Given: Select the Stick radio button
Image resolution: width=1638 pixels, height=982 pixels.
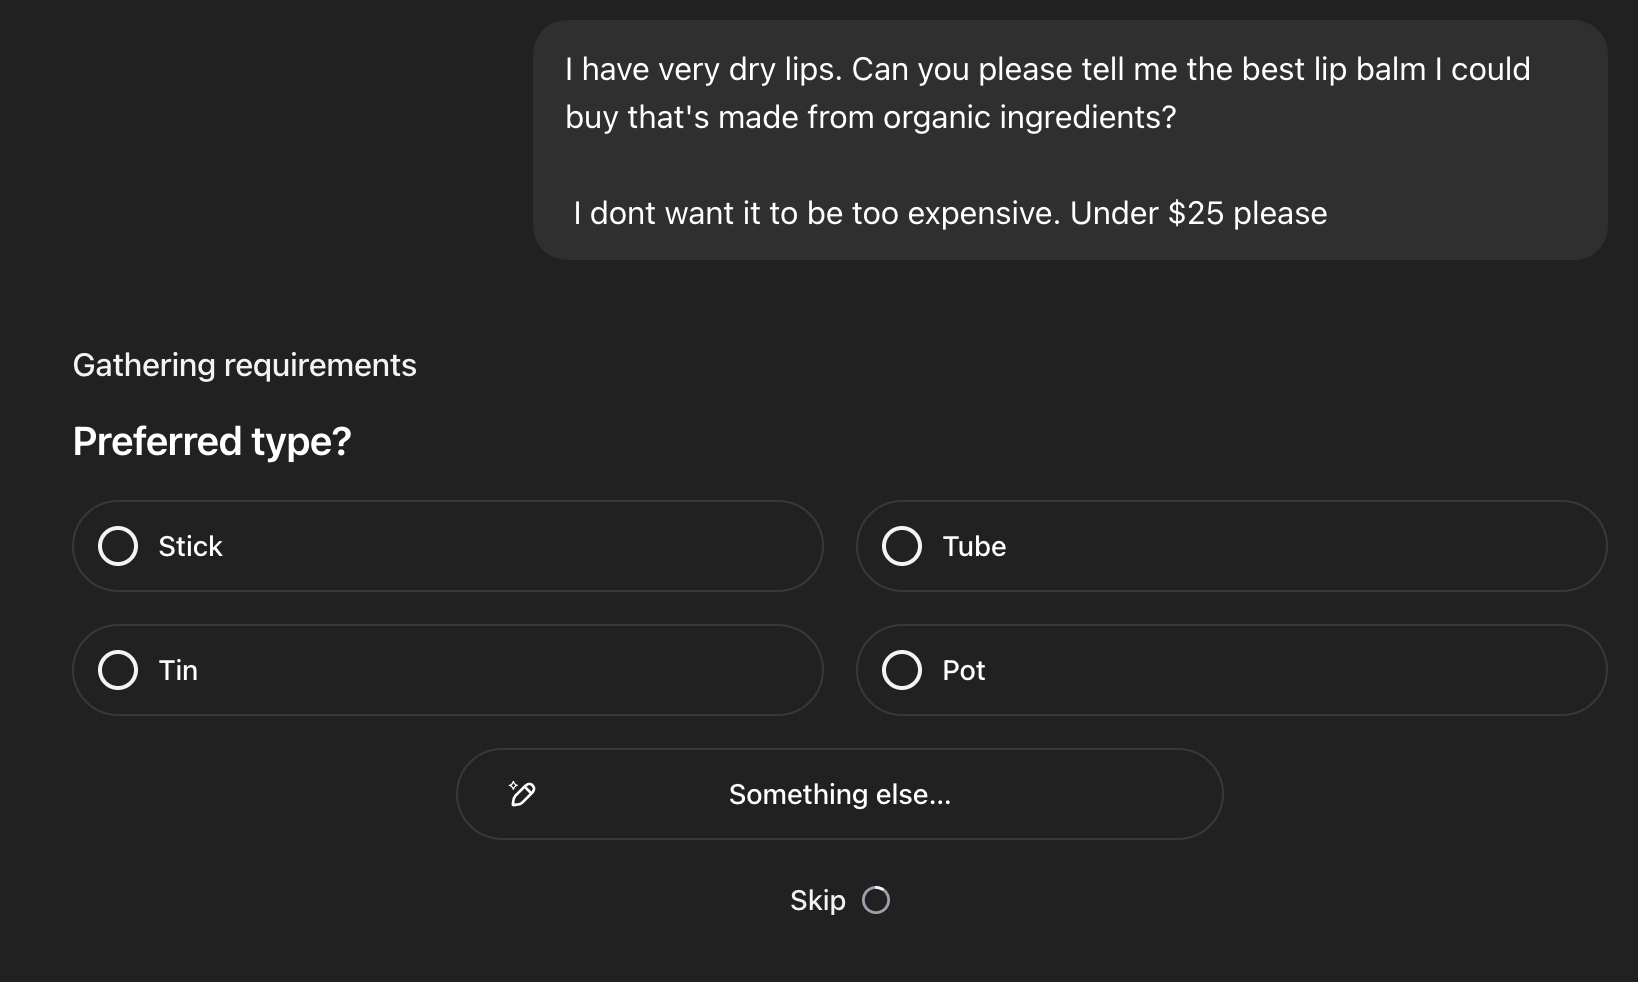Looking at the screenshot, I should click(x=118, y=546).
